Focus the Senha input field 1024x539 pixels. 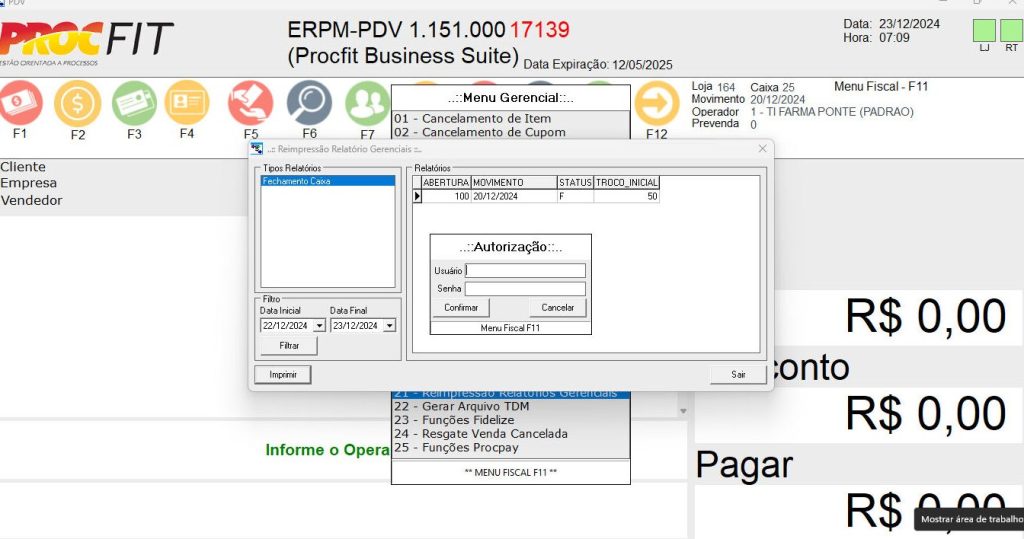(525, 289)
